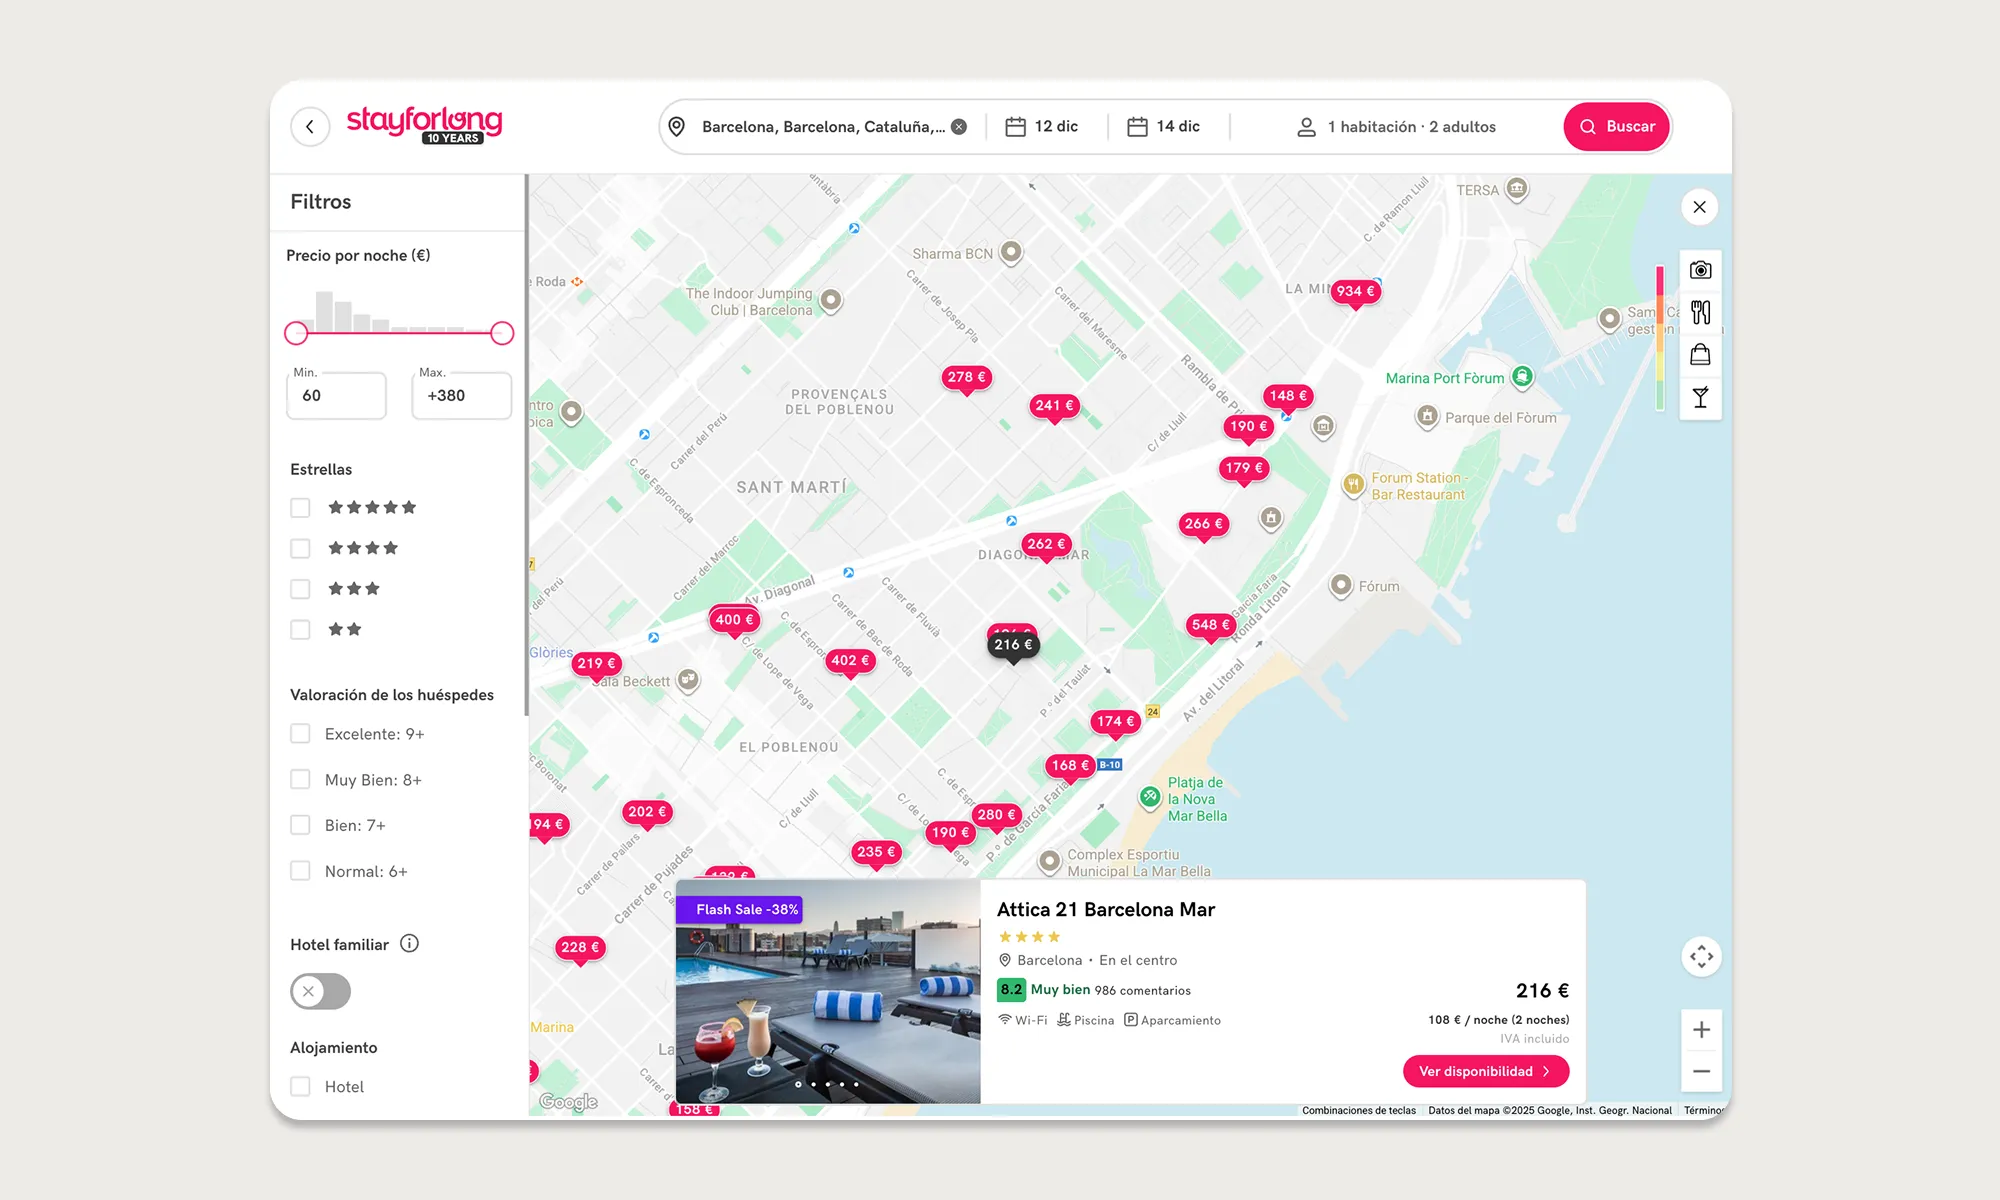This screenshot has width=2000, height=1200.
Task: Select the 934 € map price marker
Action: pos(1355,291)
